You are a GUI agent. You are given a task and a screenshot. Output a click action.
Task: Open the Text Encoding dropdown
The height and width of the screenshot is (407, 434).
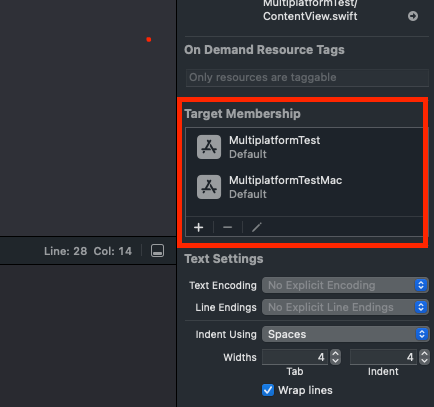(x=345, y=285)
